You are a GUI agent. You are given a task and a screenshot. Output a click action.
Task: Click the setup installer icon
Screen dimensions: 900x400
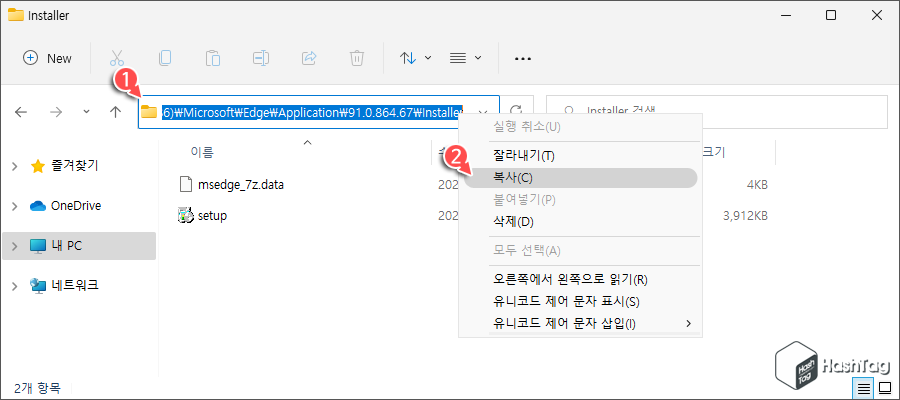point(186,216)
